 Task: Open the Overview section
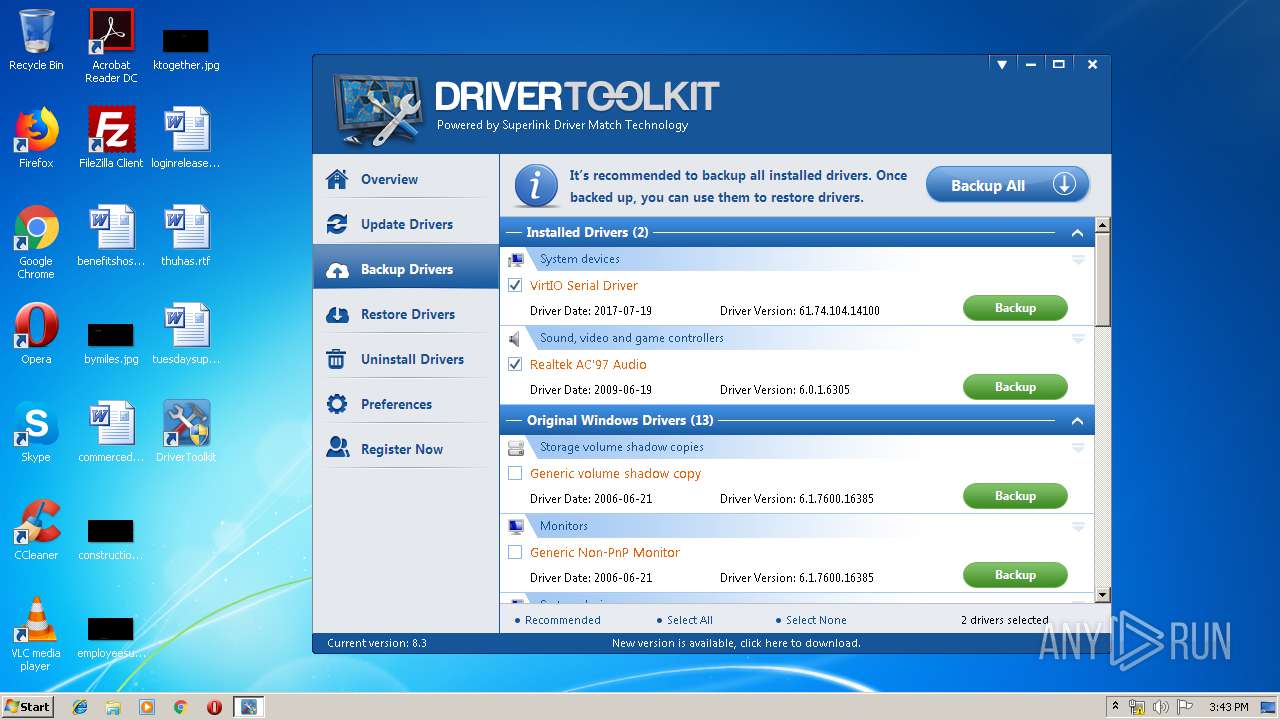(406, 180)
